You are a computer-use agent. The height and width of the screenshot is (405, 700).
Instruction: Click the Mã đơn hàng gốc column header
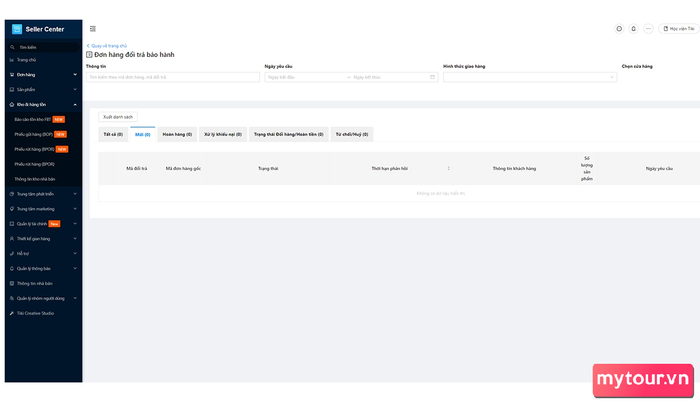click(x=183, y=168)
